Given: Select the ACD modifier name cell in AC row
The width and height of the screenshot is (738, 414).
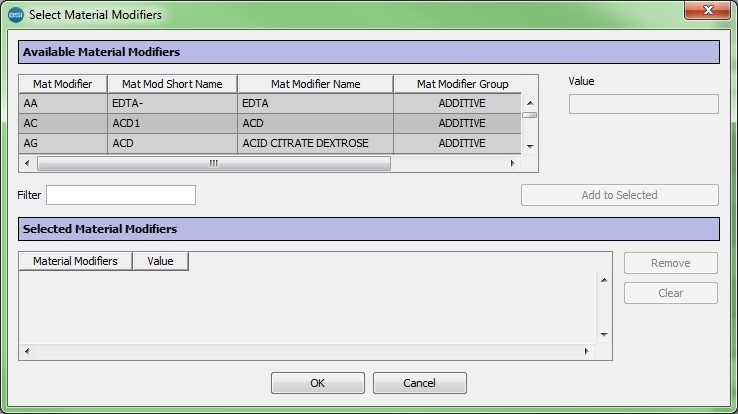Looking at the screenshot, I should [315, 123].
